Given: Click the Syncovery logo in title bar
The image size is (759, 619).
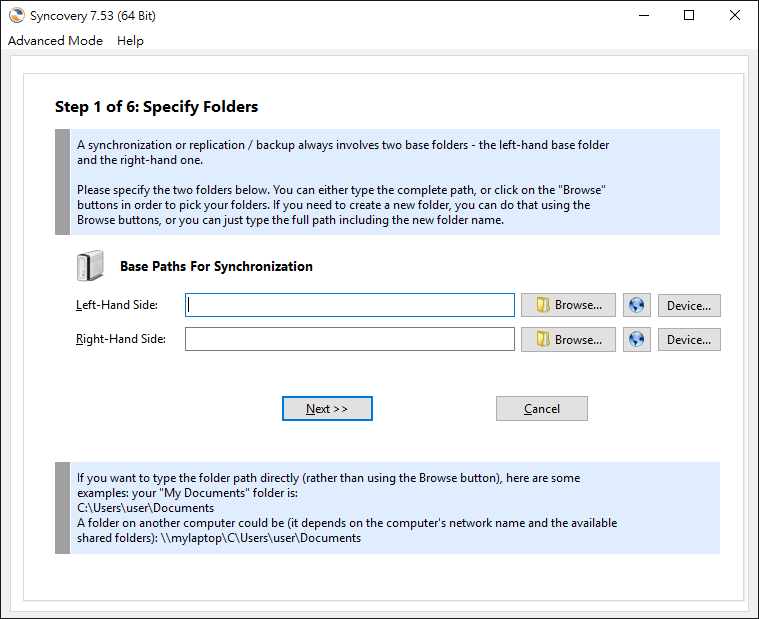Looking at the screenshot, I should pyautogui.click(x=16, y=15).
